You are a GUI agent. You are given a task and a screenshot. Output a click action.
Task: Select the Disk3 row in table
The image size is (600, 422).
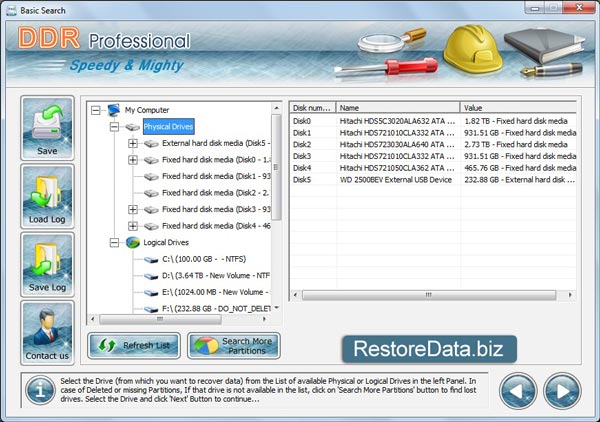[433, 156]
